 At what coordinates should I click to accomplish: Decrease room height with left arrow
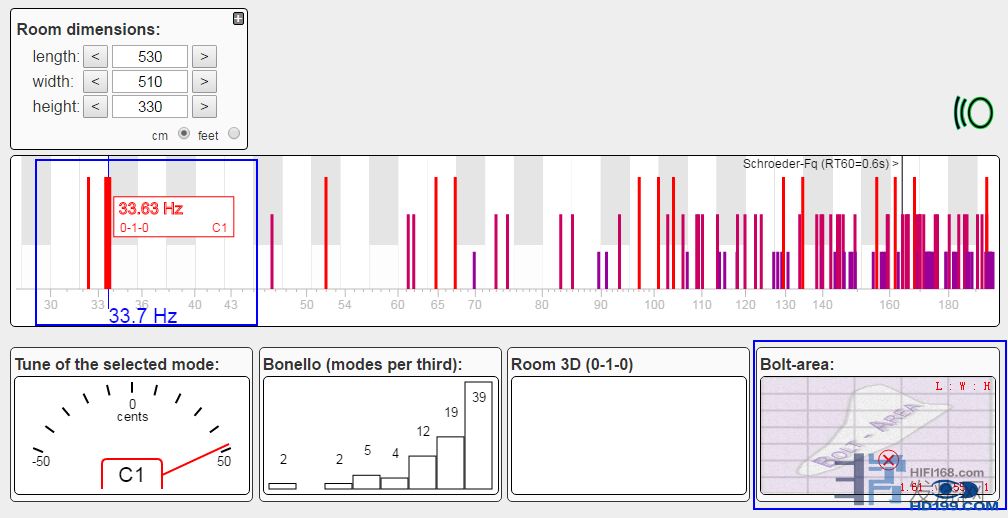click(95, 106)
